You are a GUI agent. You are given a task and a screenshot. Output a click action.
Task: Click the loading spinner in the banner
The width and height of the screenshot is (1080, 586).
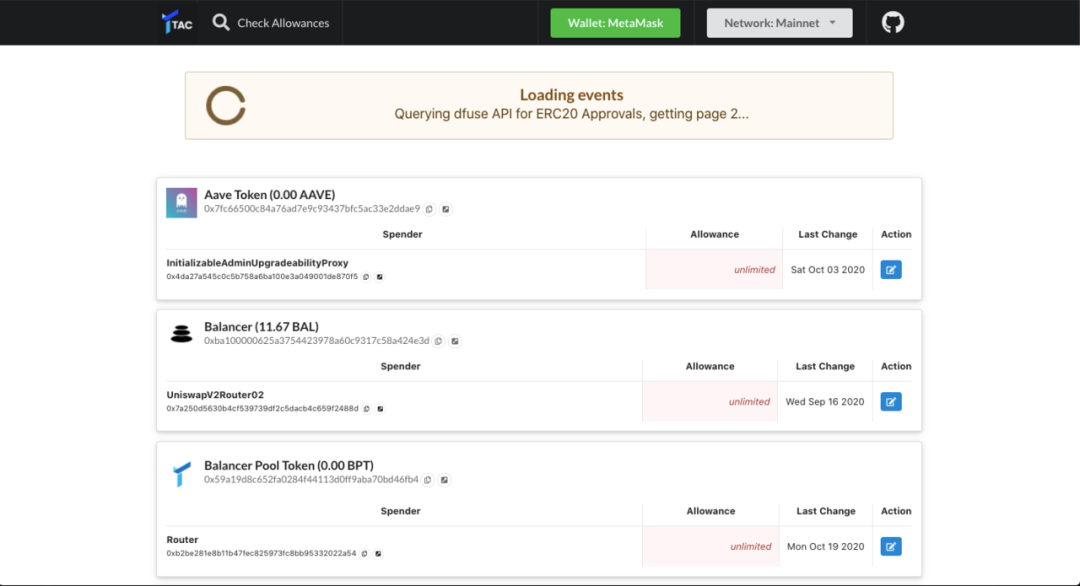click(226, 105)
